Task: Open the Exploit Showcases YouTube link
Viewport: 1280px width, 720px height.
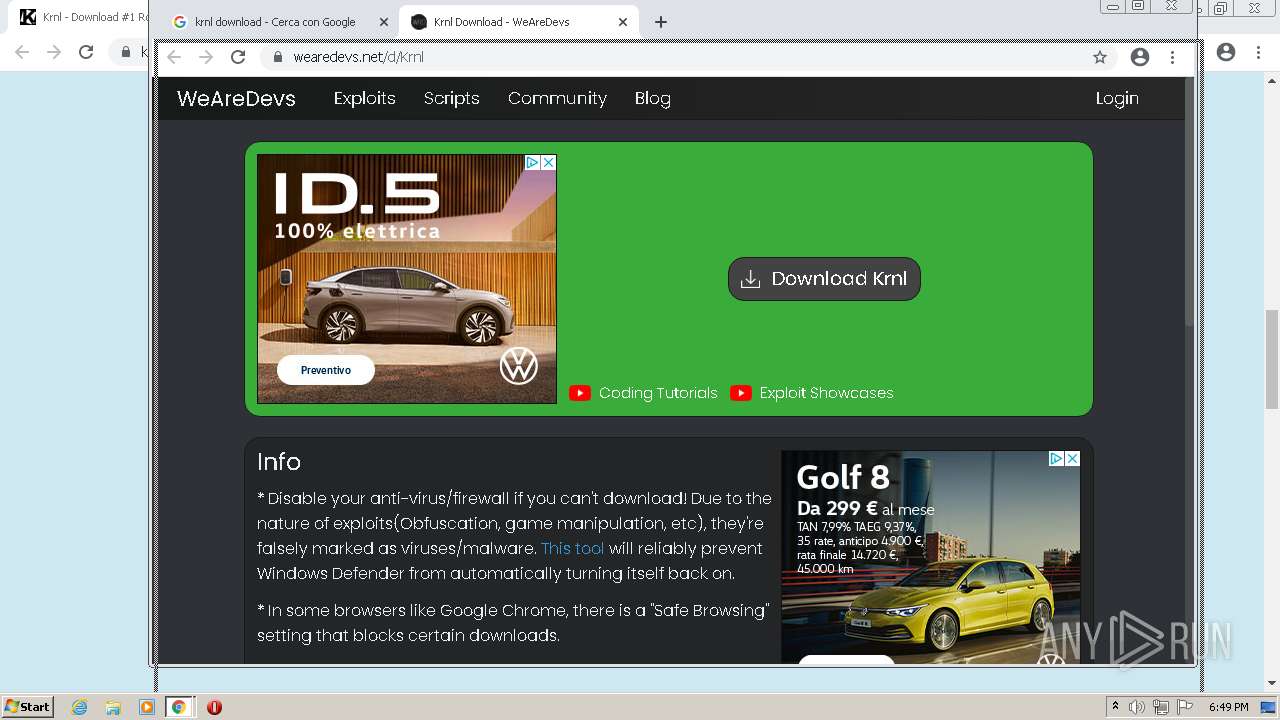Action: pyautogui.click(x=826, y=393)
